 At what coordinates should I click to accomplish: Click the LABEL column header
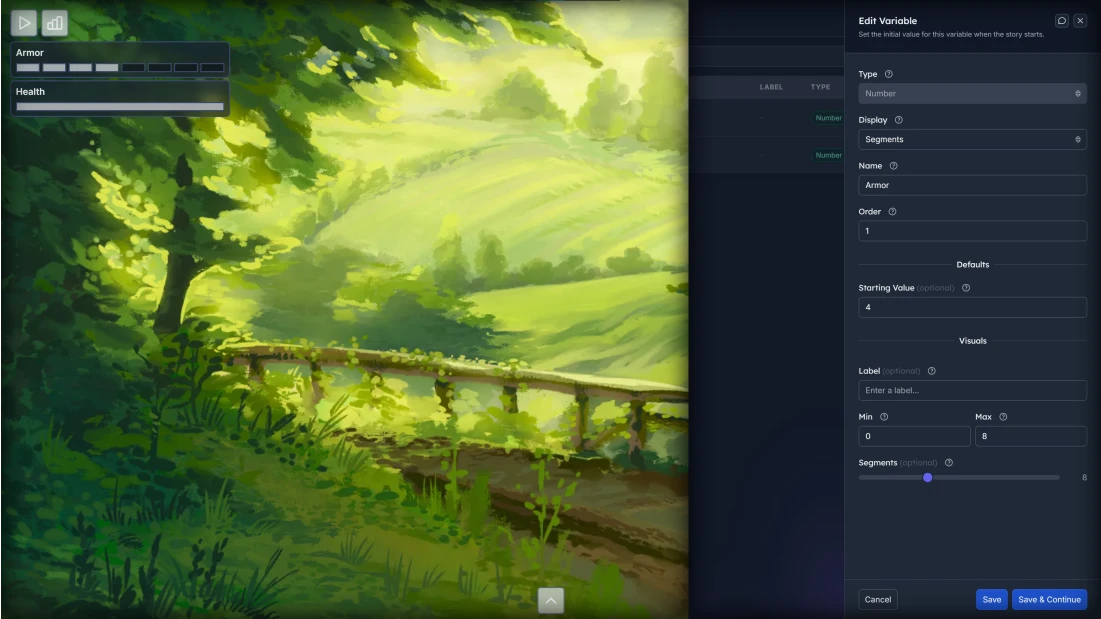[771, 87]
